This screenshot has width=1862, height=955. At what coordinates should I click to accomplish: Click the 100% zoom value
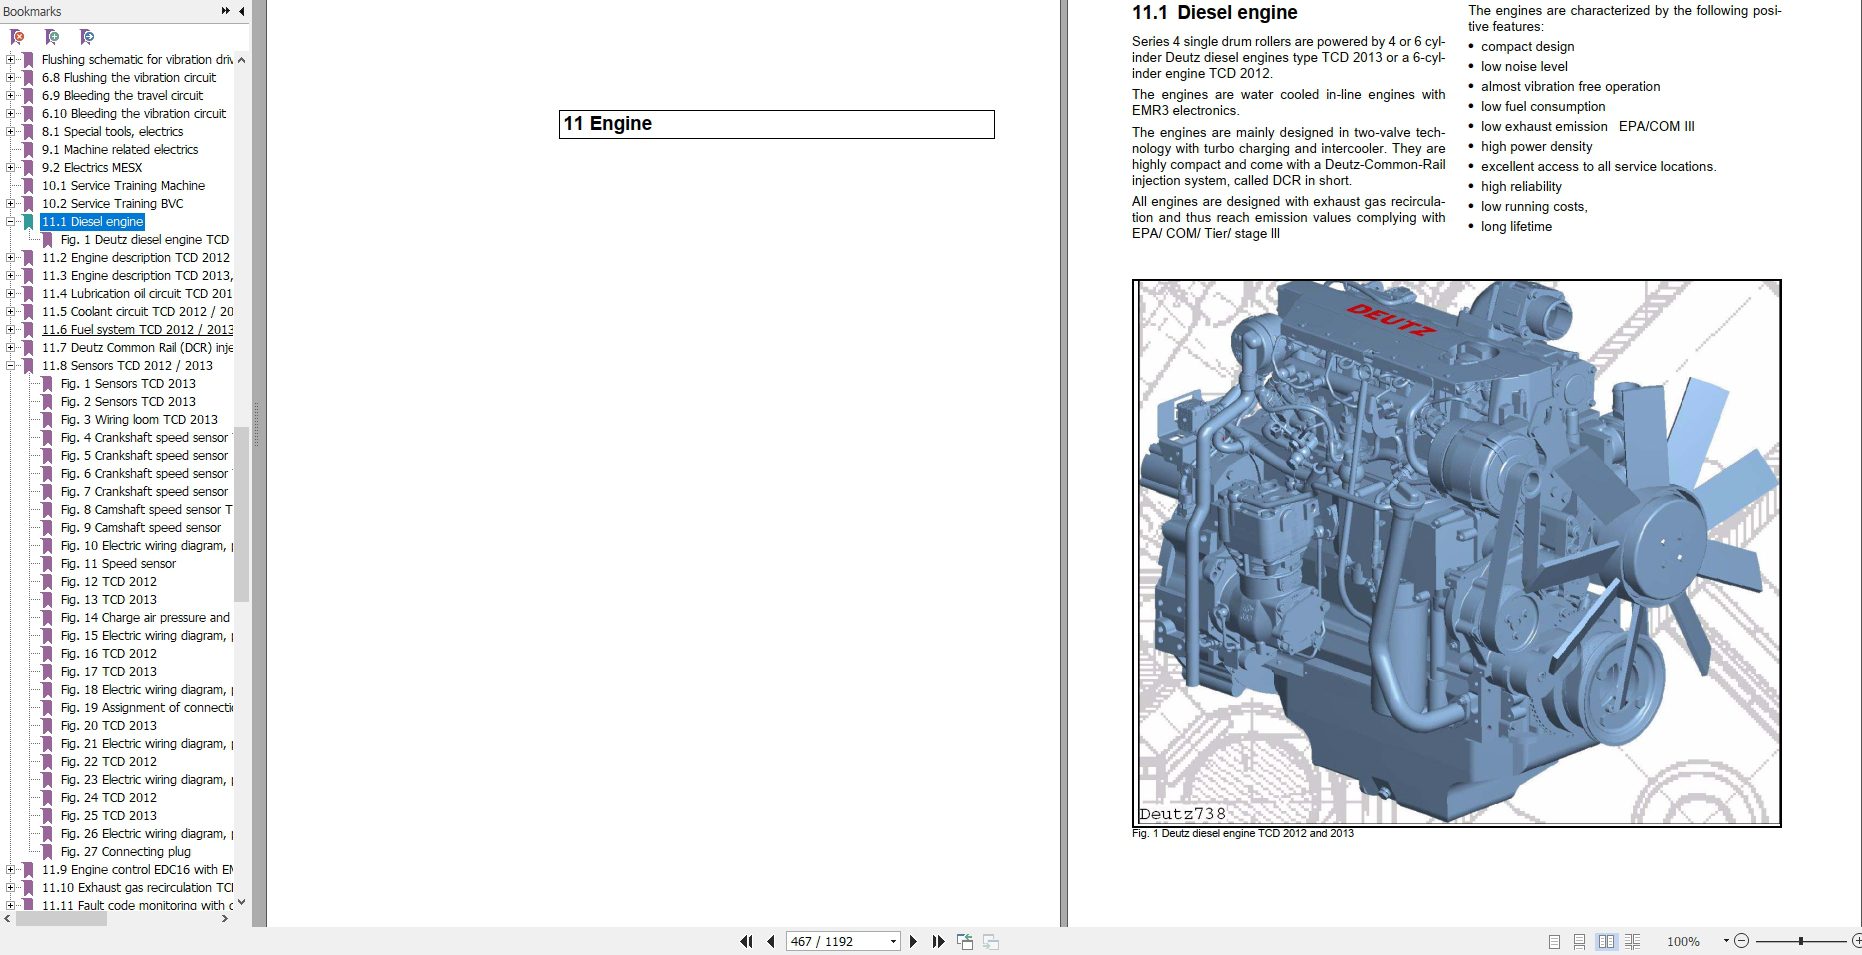pyautogui.click(x=1683, y=941)
